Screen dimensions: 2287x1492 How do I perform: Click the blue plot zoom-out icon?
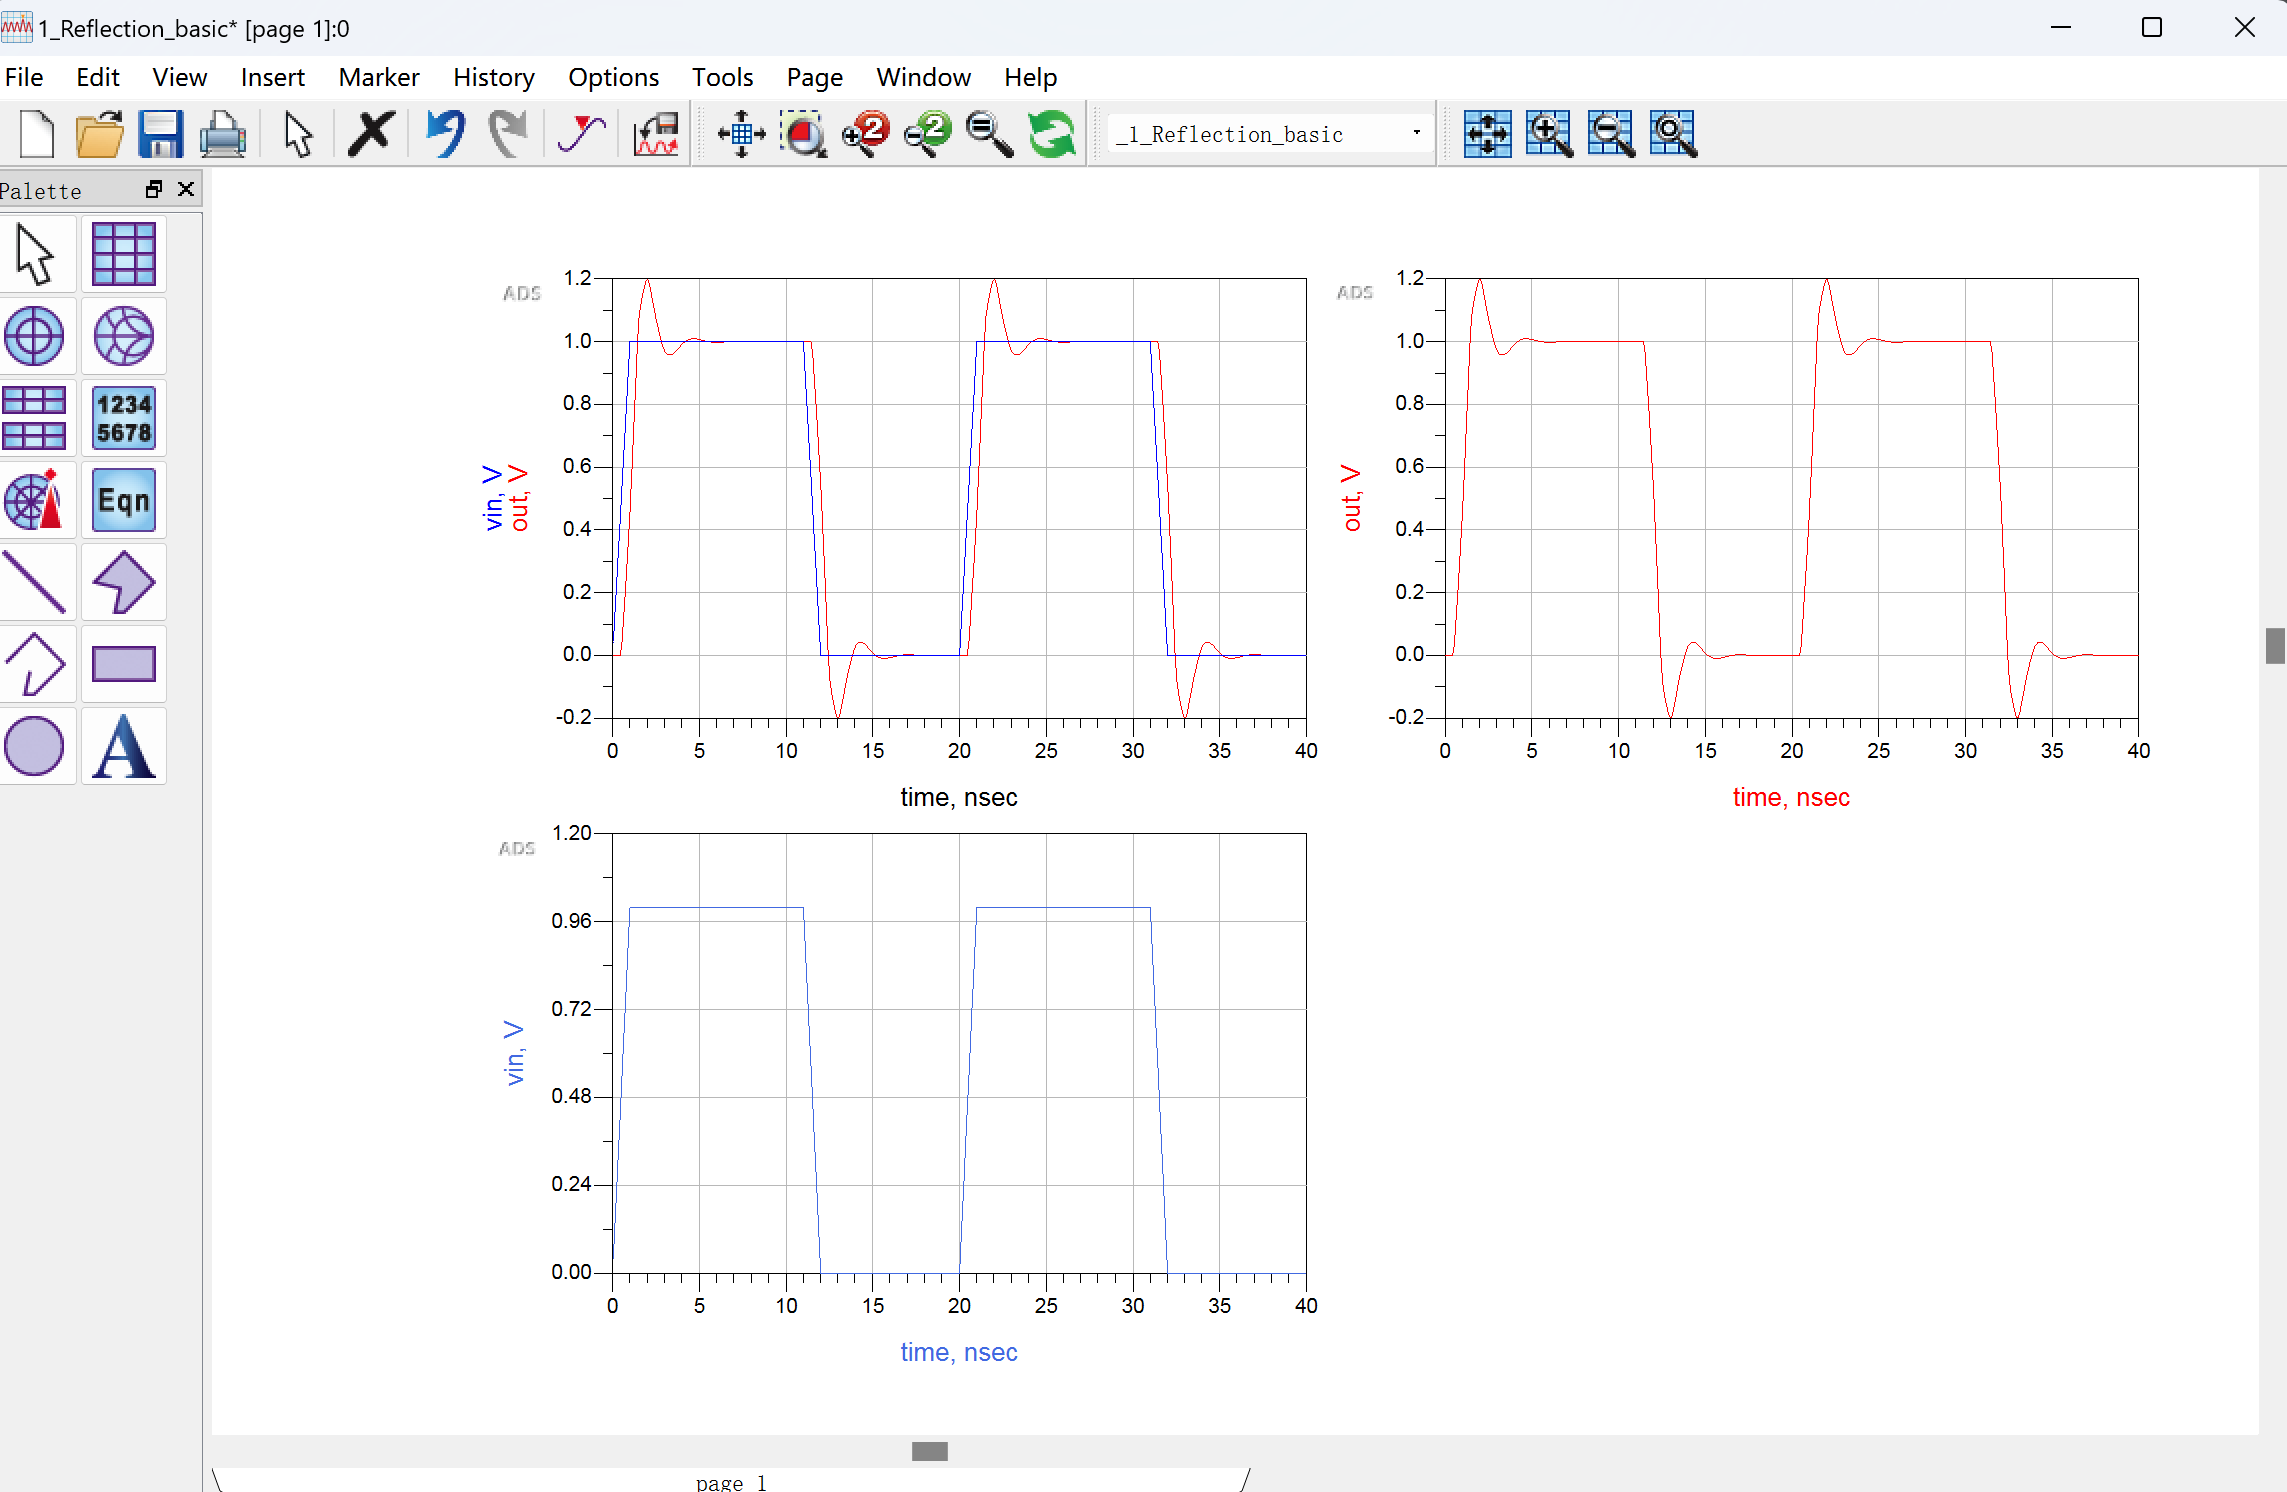[x=1611, y=134]
